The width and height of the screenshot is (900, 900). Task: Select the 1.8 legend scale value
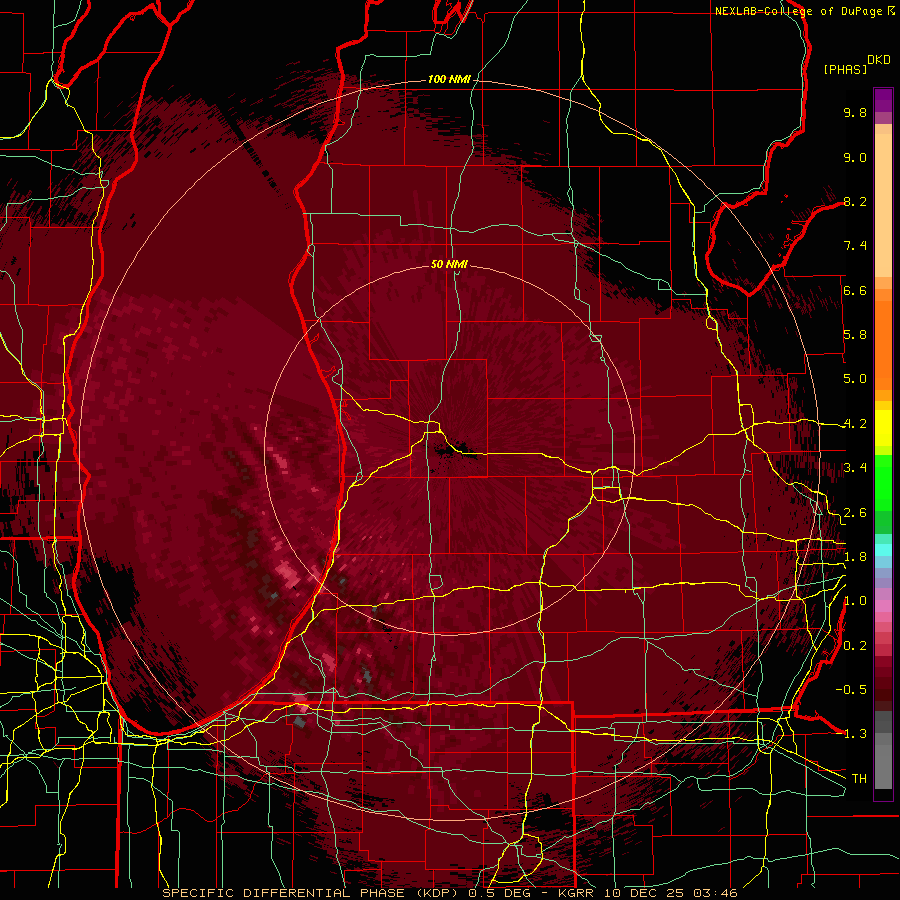(855, 557)
